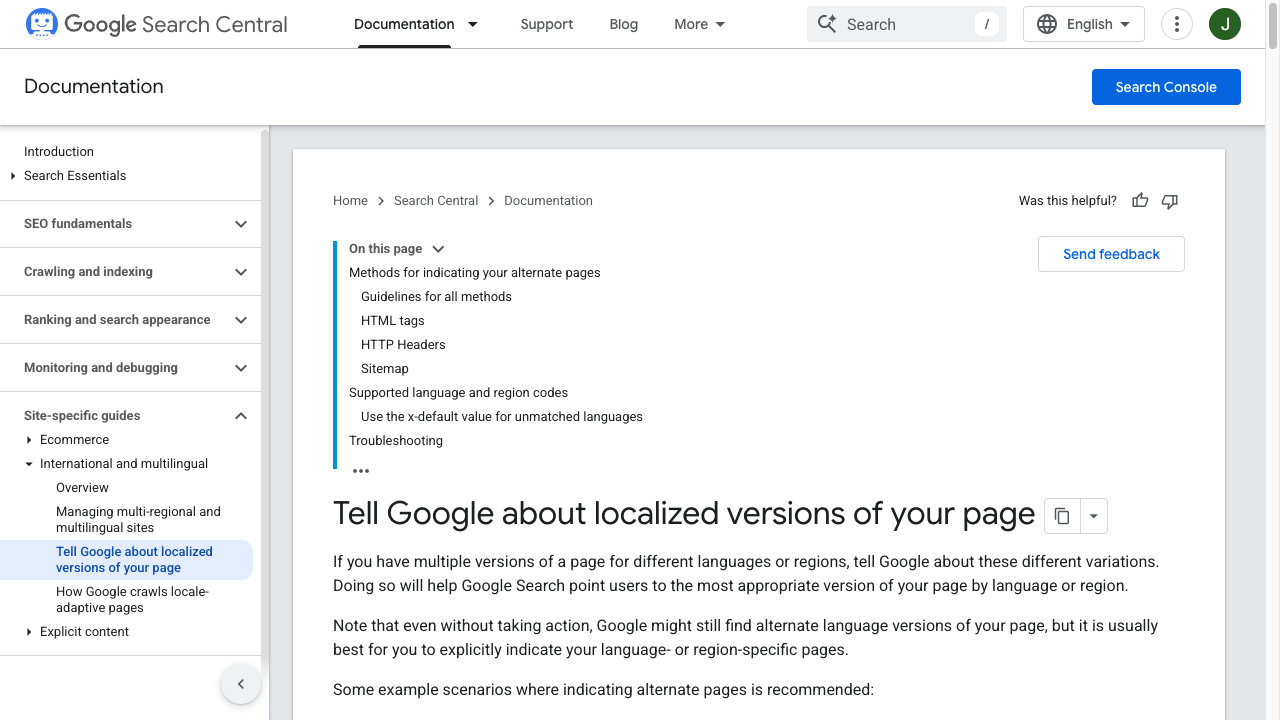Open Managing multi-regional and multilingual sites

(138, 520)
